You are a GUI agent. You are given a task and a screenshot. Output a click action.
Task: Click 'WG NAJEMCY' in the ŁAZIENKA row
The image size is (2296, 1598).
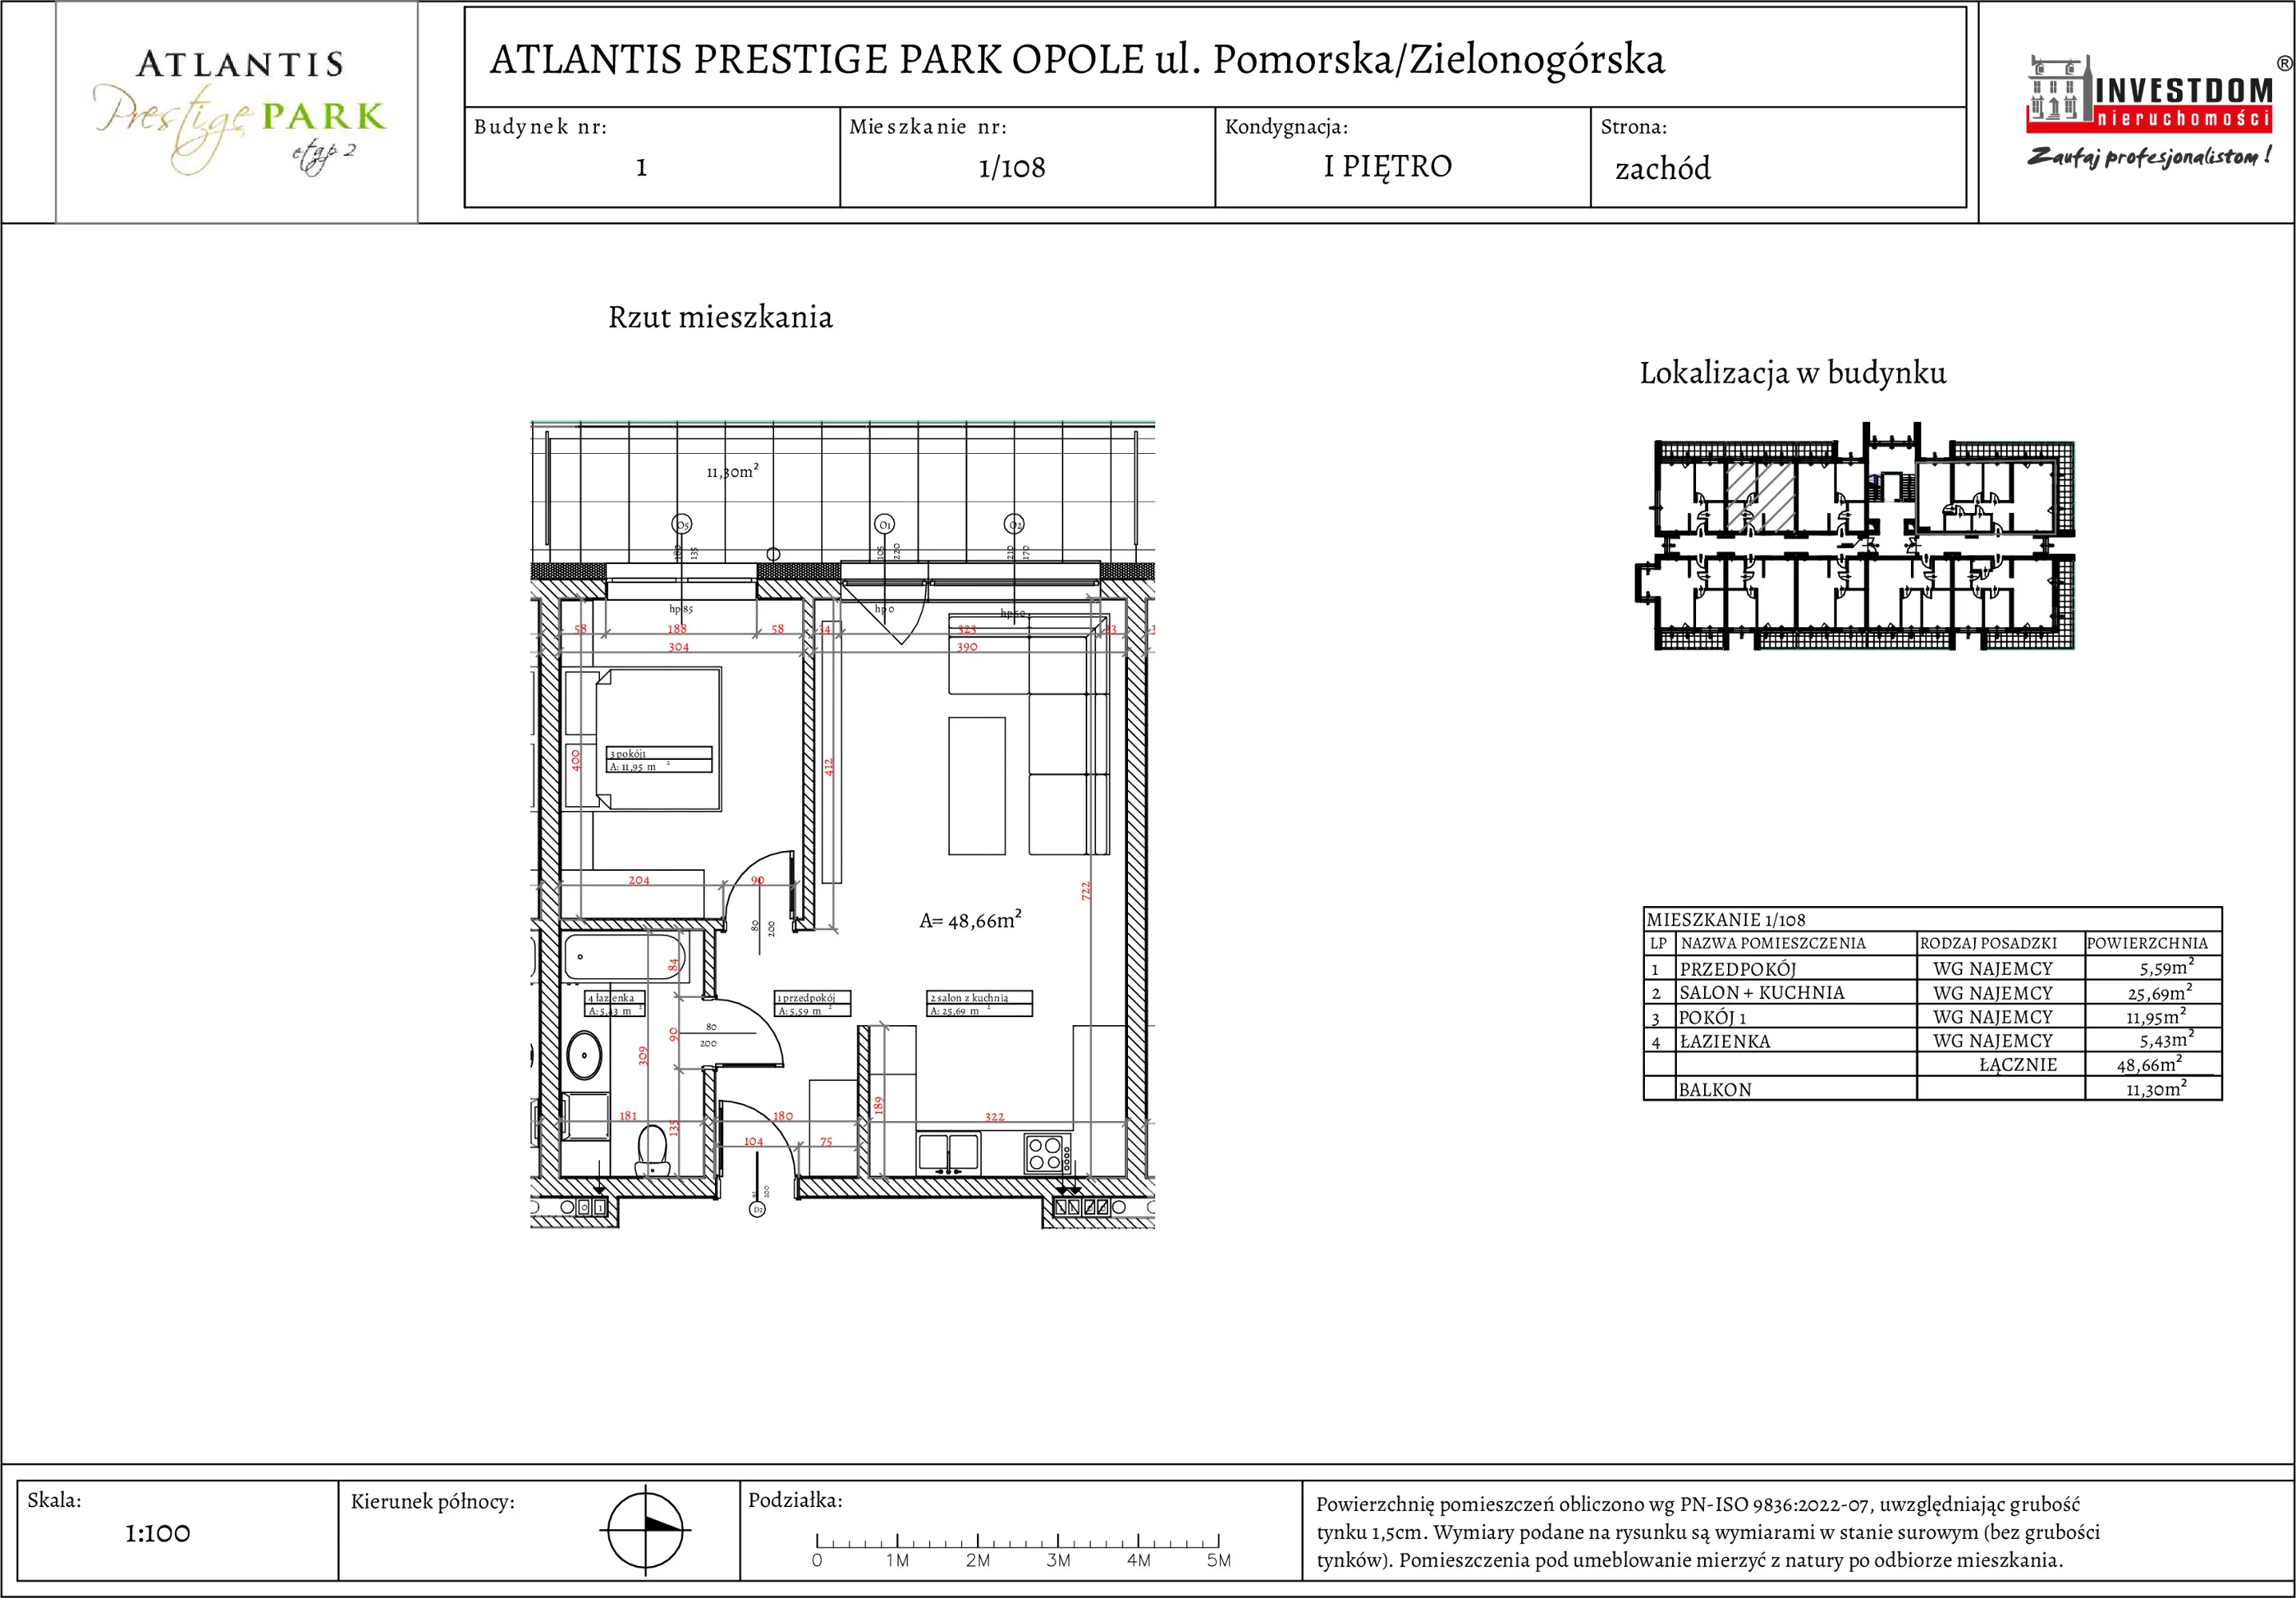click(x=1993, y=1041)
